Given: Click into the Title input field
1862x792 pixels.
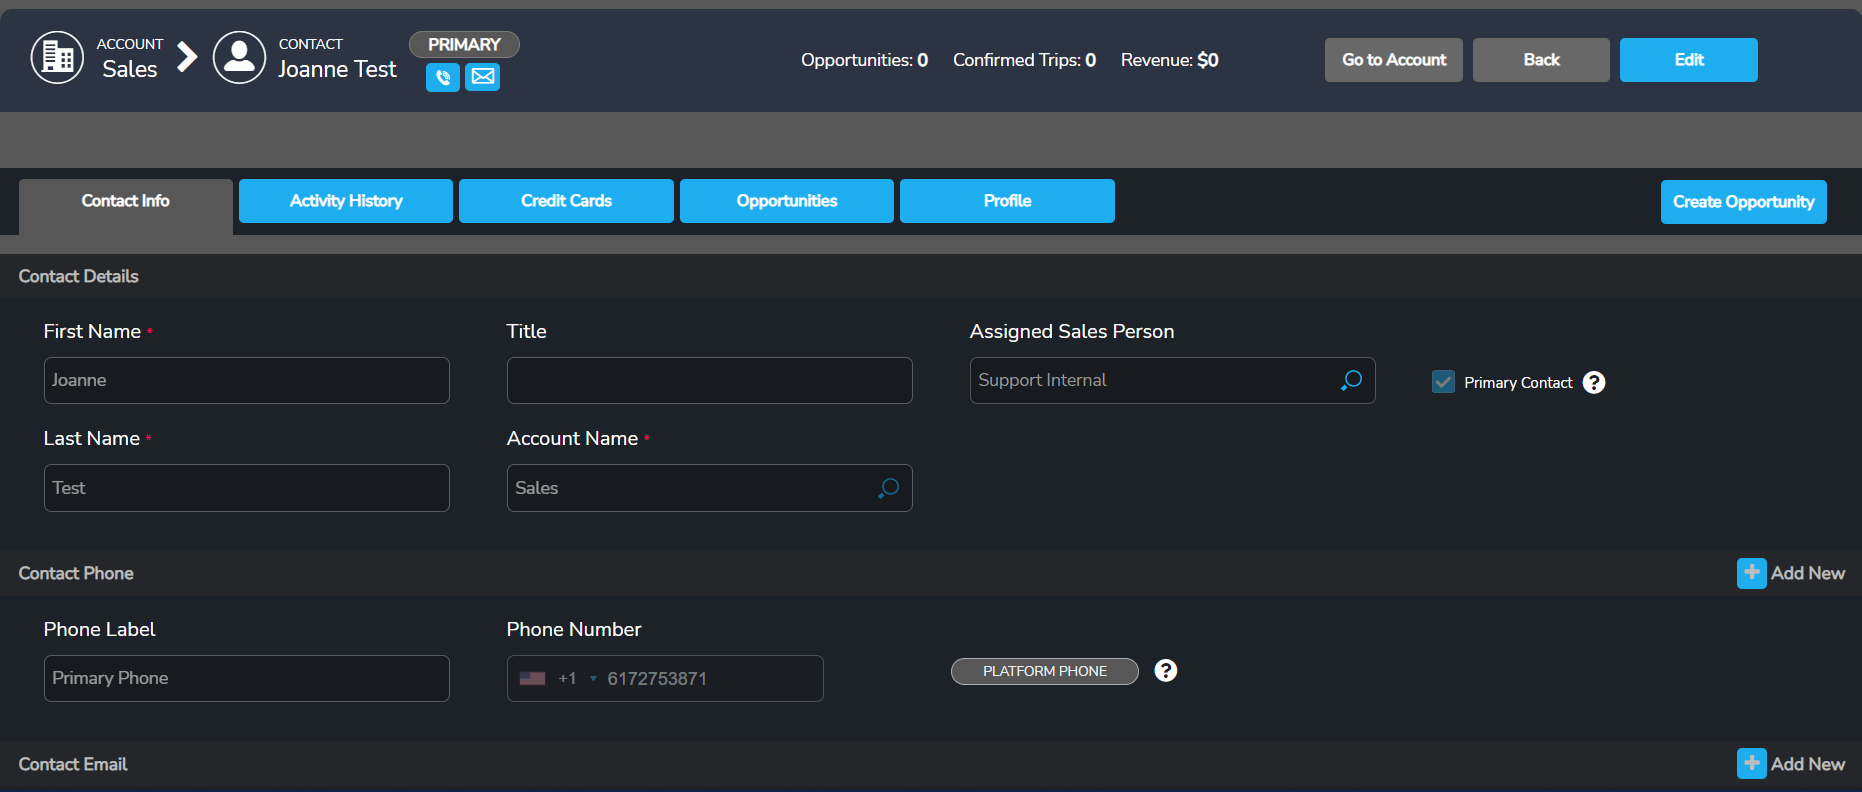Looking at the screenshot, I should (x=709, y=381).
